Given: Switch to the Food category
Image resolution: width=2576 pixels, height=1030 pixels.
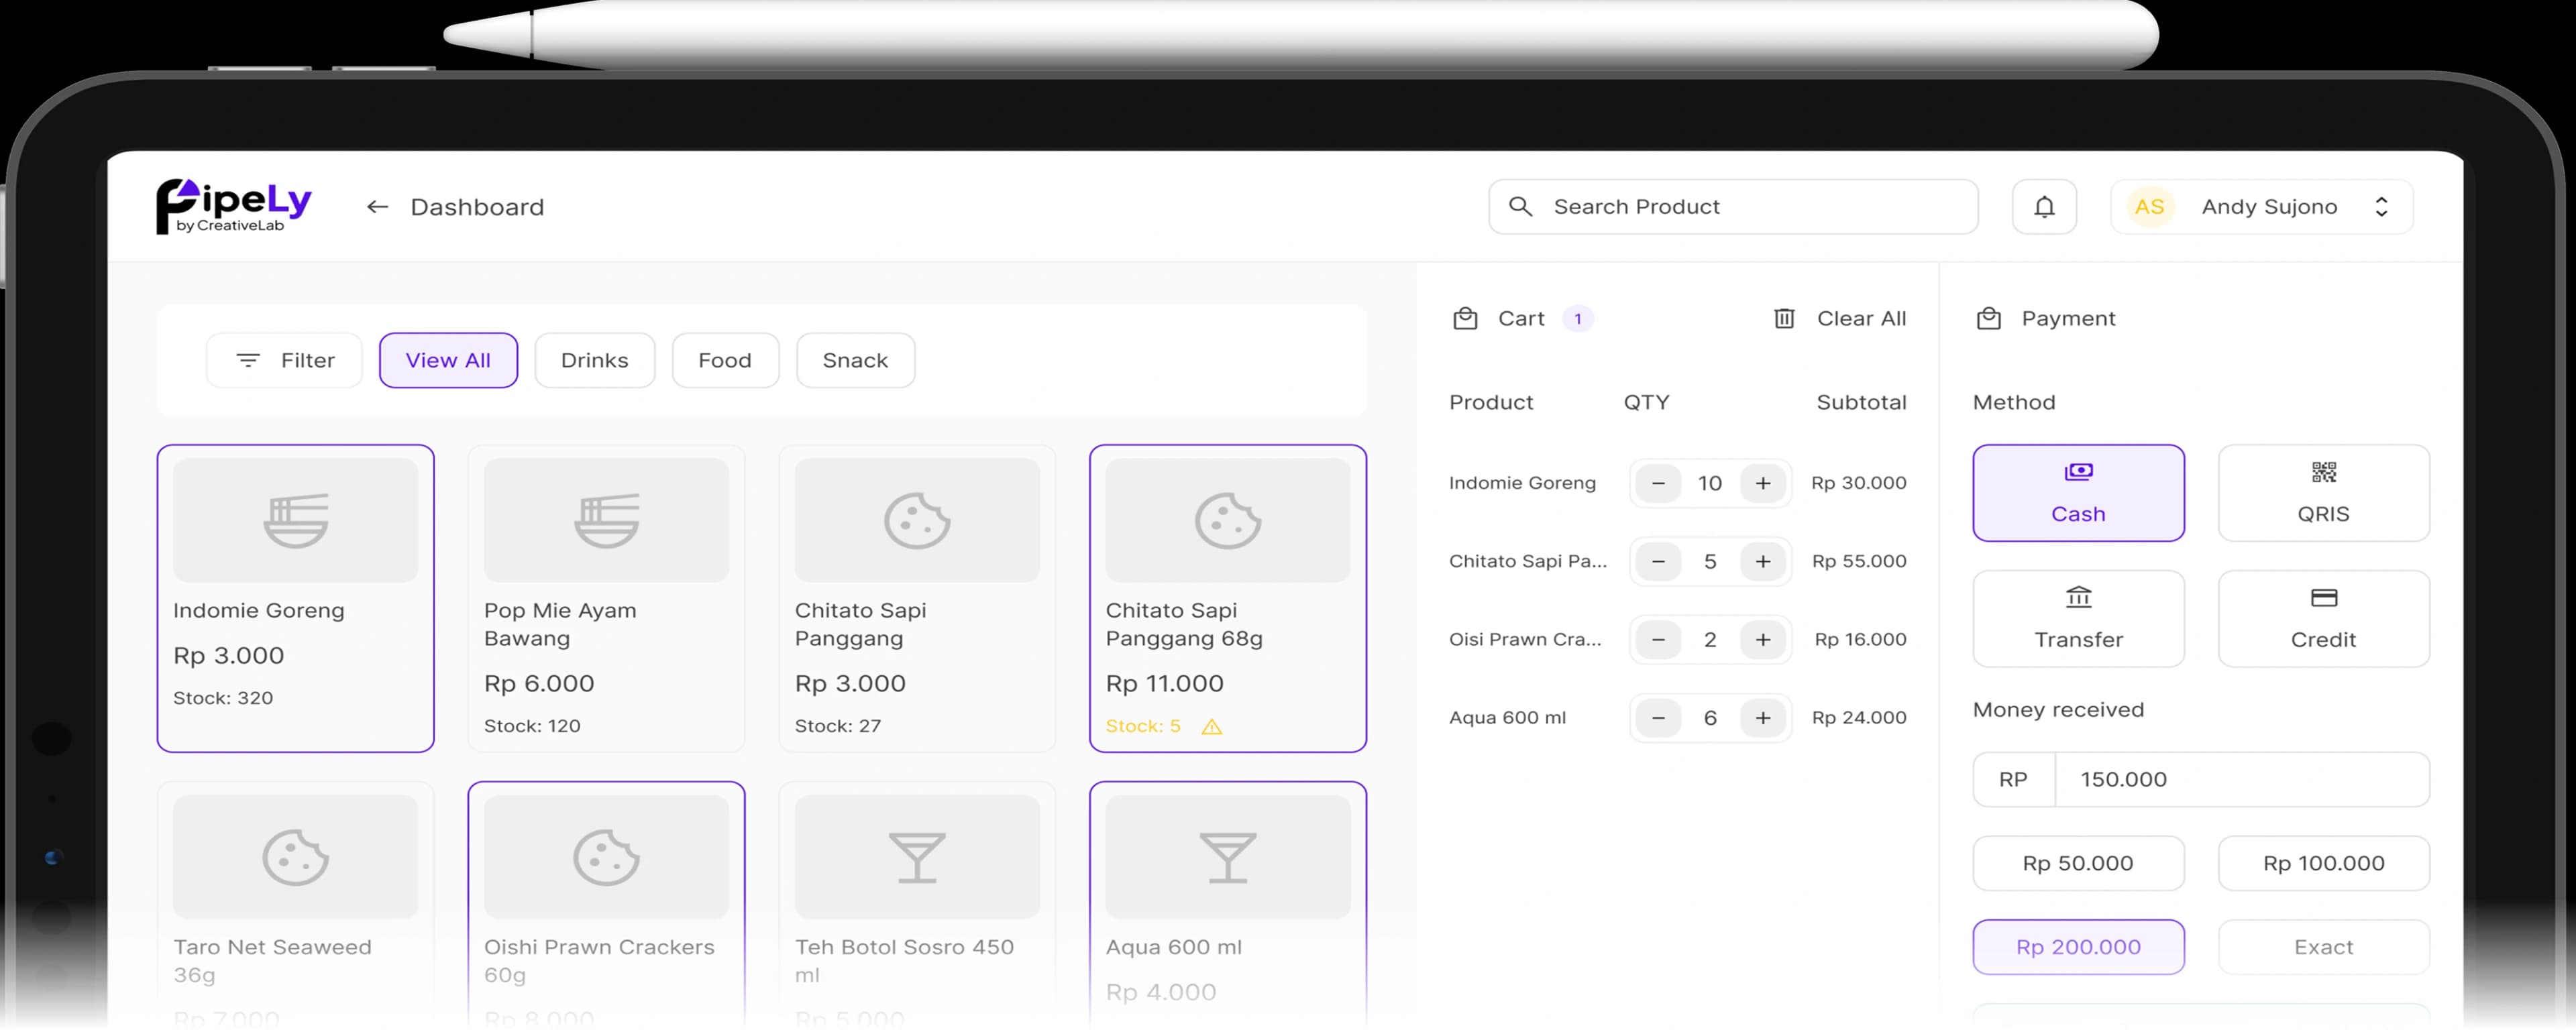Looking at the screenshot, I should 725,360.
